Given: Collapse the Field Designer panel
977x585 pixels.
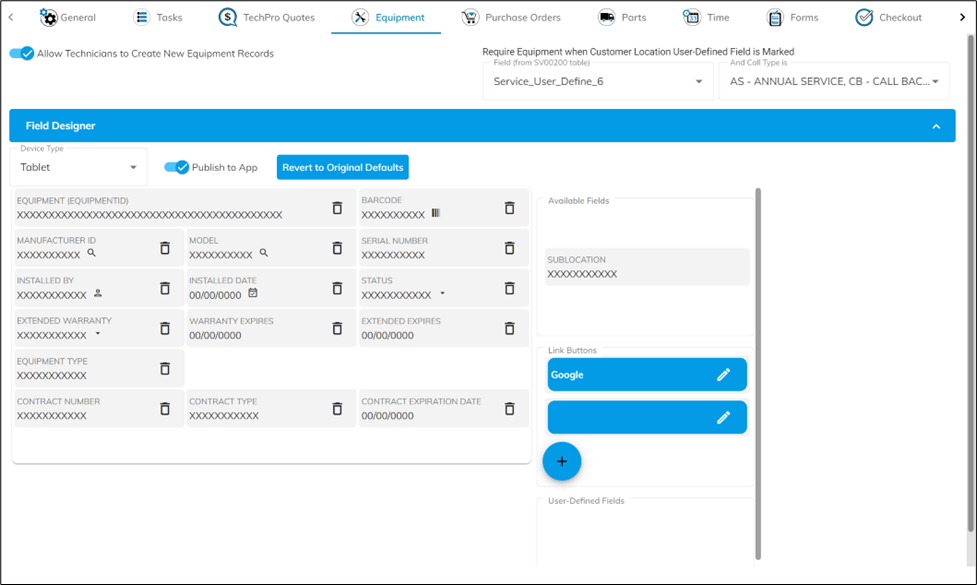Looking at the screenshot, I should click(936, 126).
